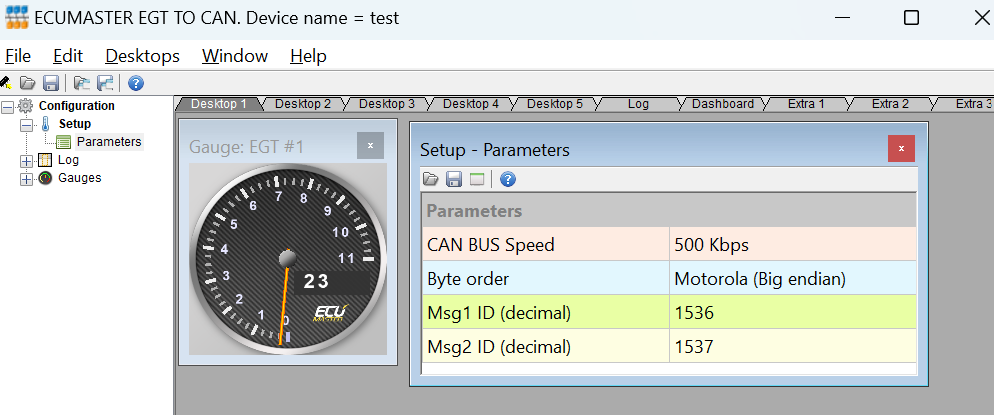
Task: Collapse the Setup tree node
Action: (27, 125)
